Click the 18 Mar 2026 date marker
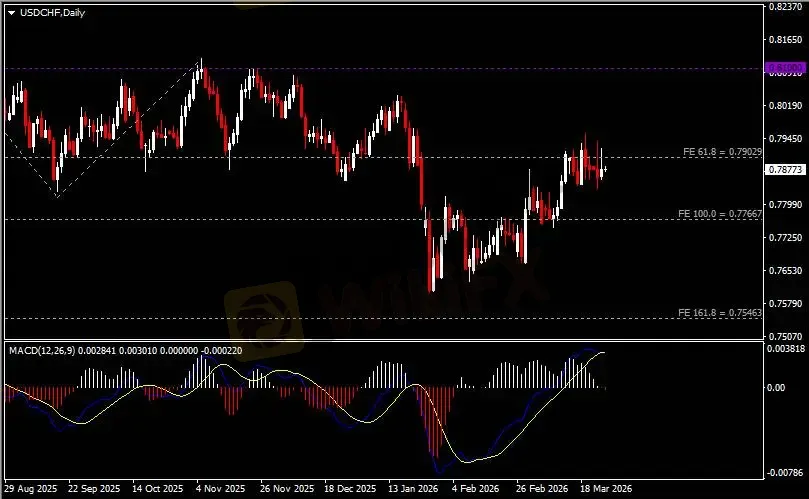Screen dimensions: 809x499 tap(605, 491)
